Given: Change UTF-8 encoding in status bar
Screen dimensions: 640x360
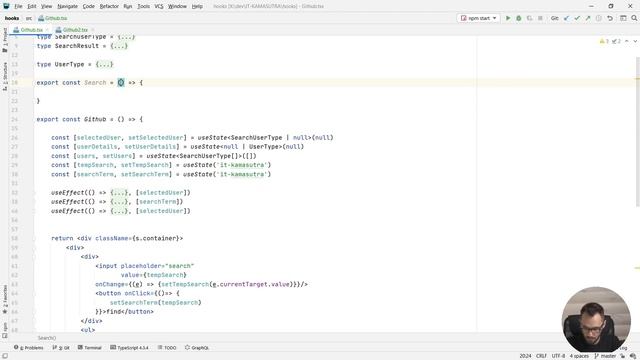Looking at the screenshot, I should [x=558, y=356].
